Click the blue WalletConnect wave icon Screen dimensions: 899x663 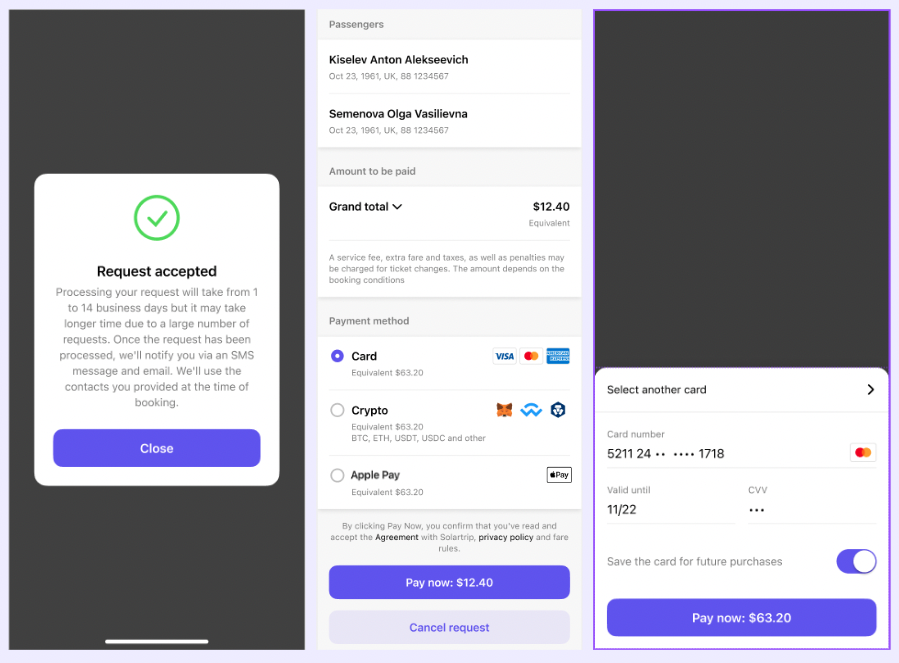(531, 410)
